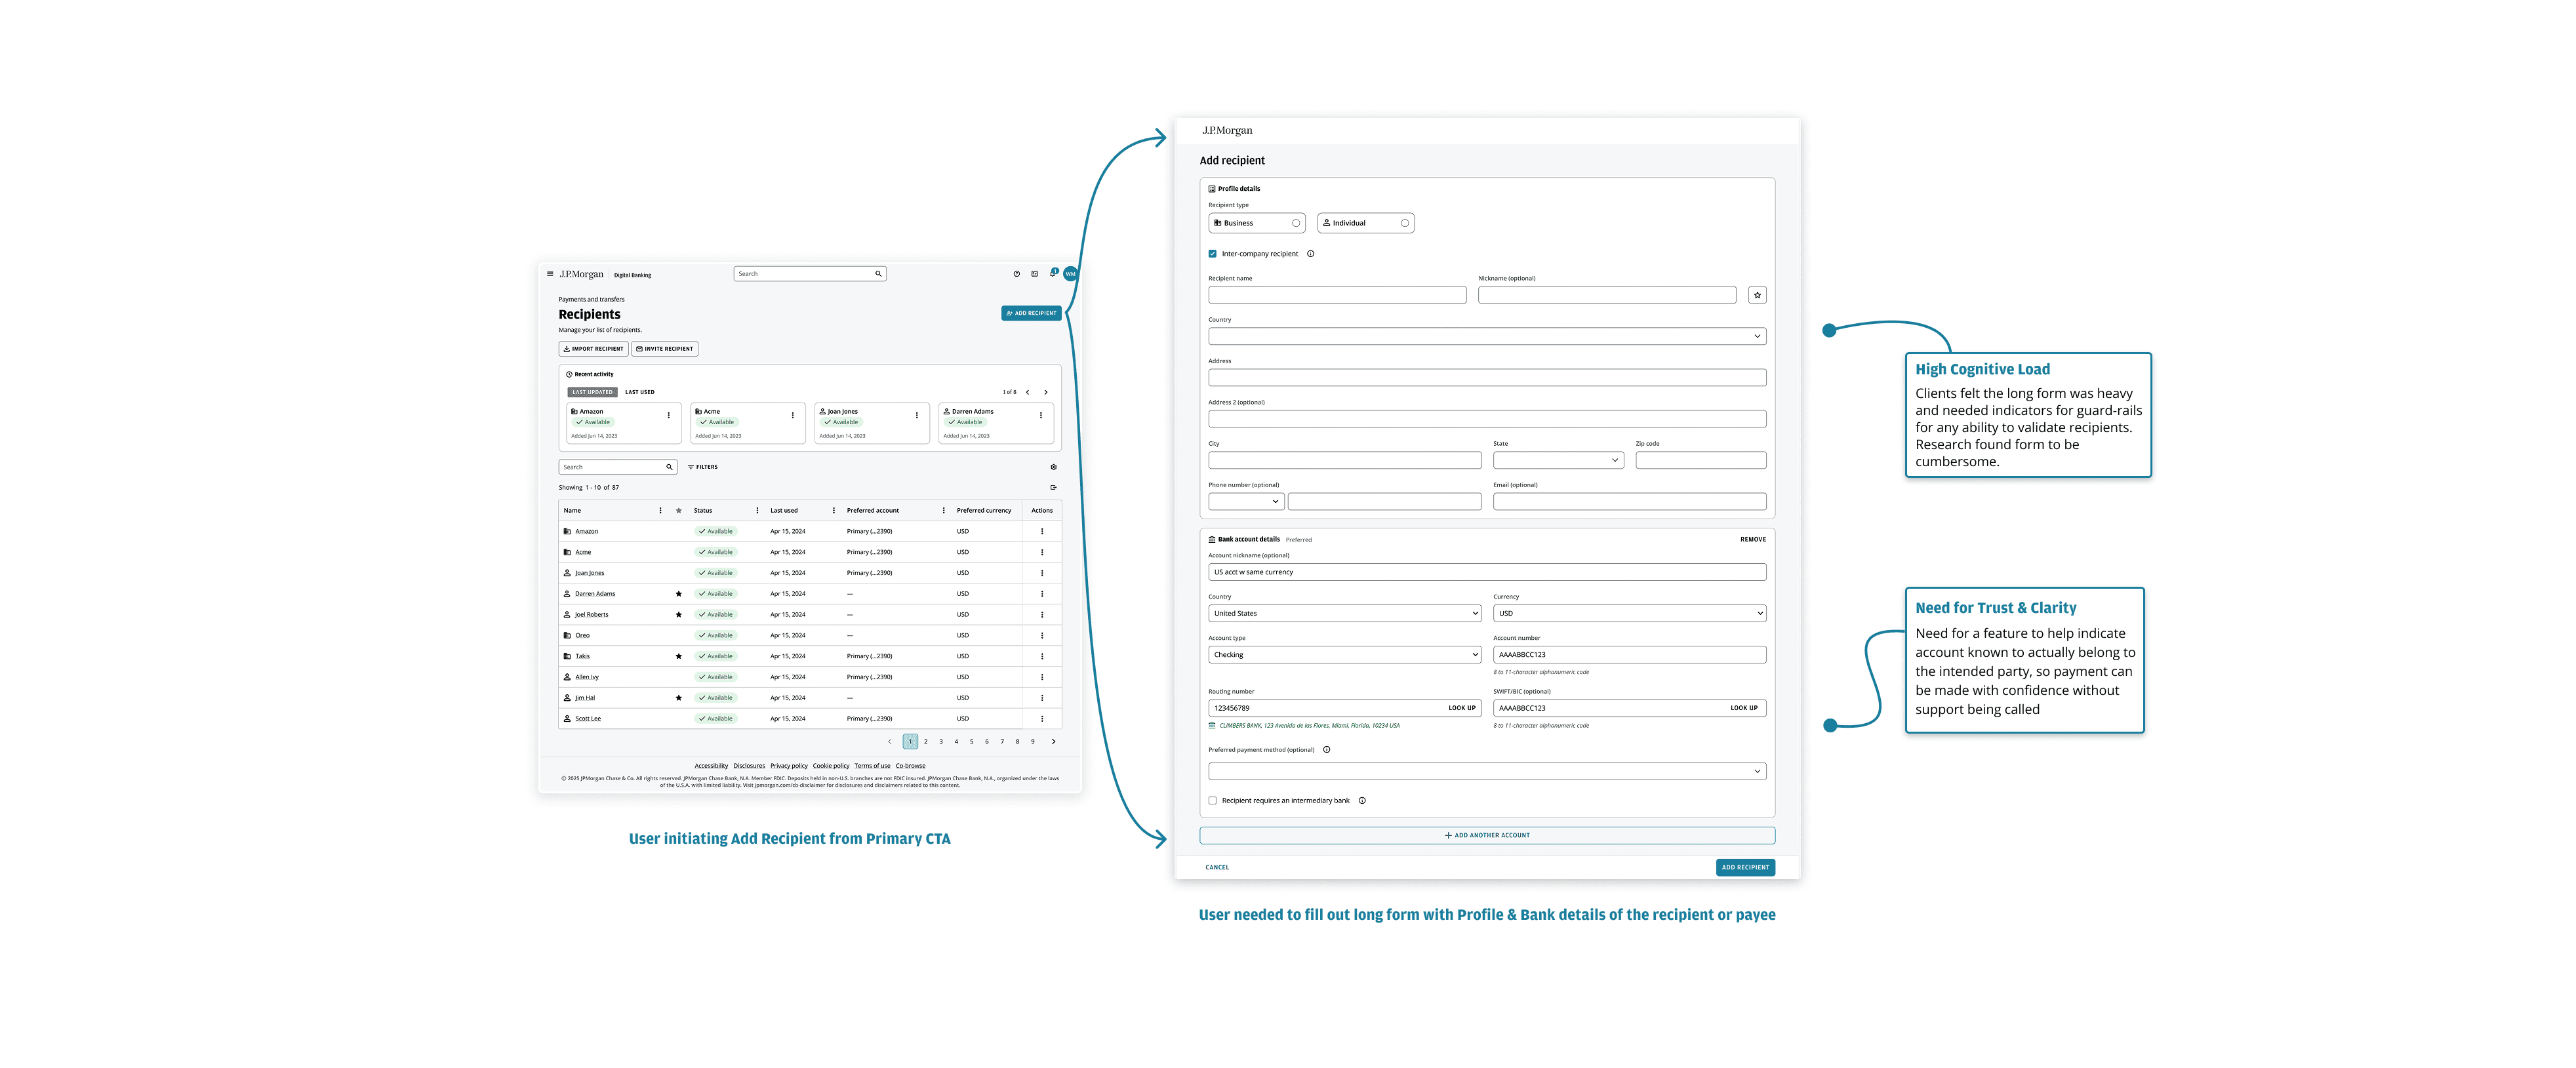
Task: Open Amazon card's three-dot menu
Action: coord(669,415)
